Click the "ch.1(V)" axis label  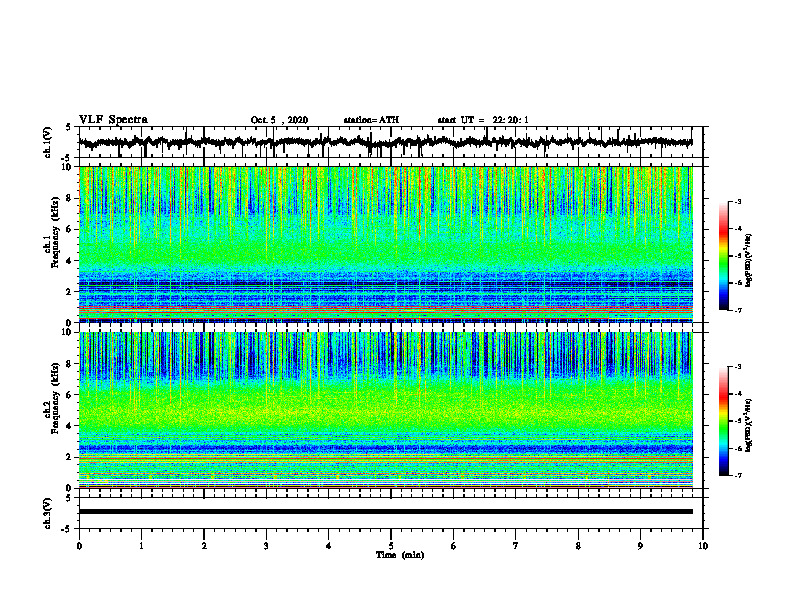pyautogui.click(x=48, y=142)
